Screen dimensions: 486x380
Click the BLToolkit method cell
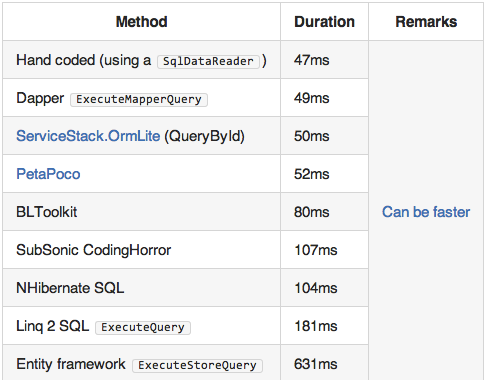coord(141,212)
